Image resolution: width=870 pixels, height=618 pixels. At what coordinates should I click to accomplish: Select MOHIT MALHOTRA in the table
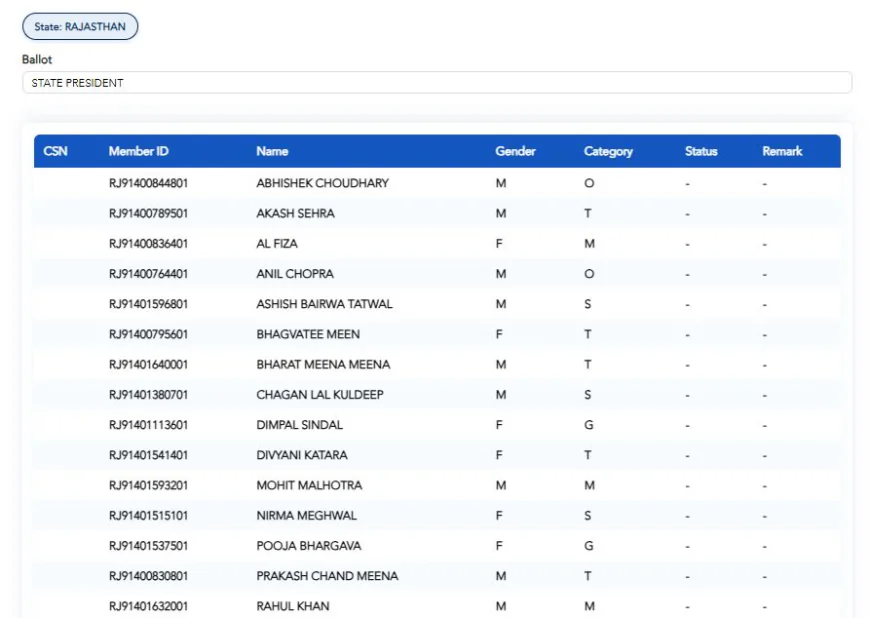tap(309, 485)
